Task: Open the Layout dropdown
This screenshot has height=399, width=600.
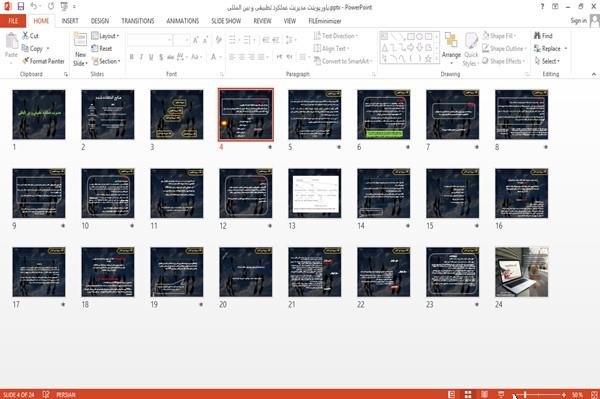Action: point(105,36)
